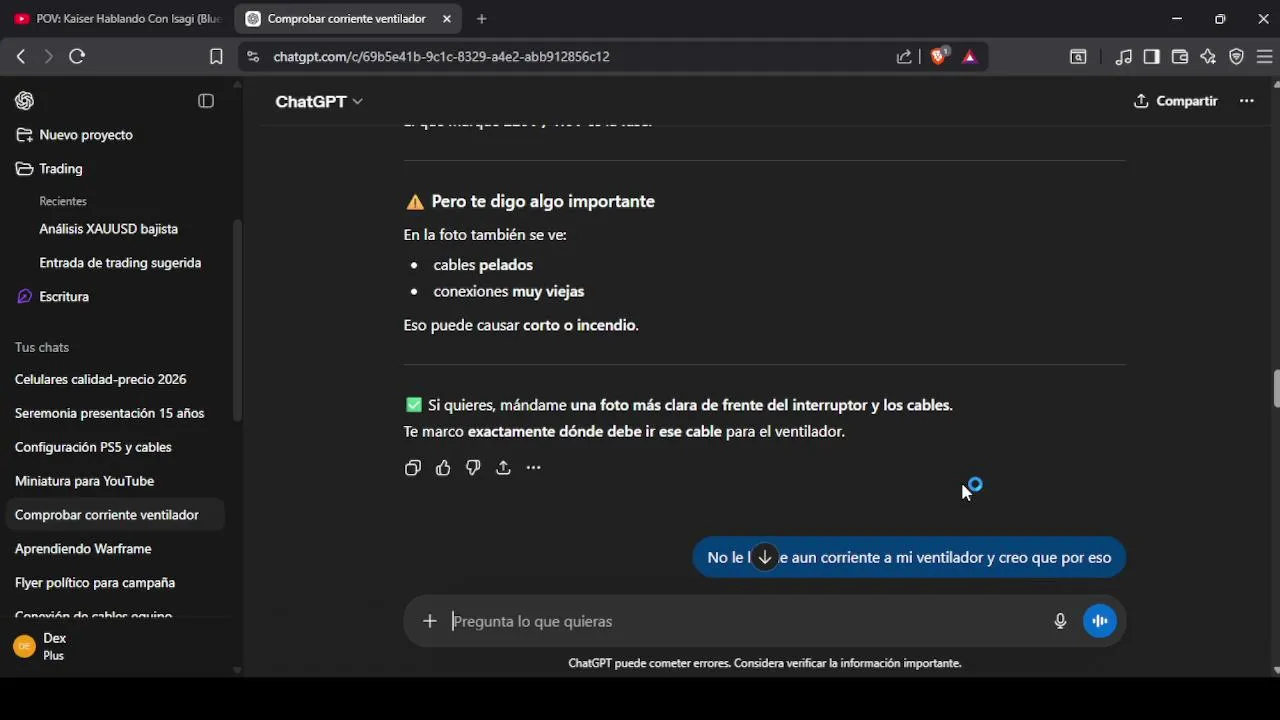Open Brave VPN shield icon

click(x=1236, y=57)
